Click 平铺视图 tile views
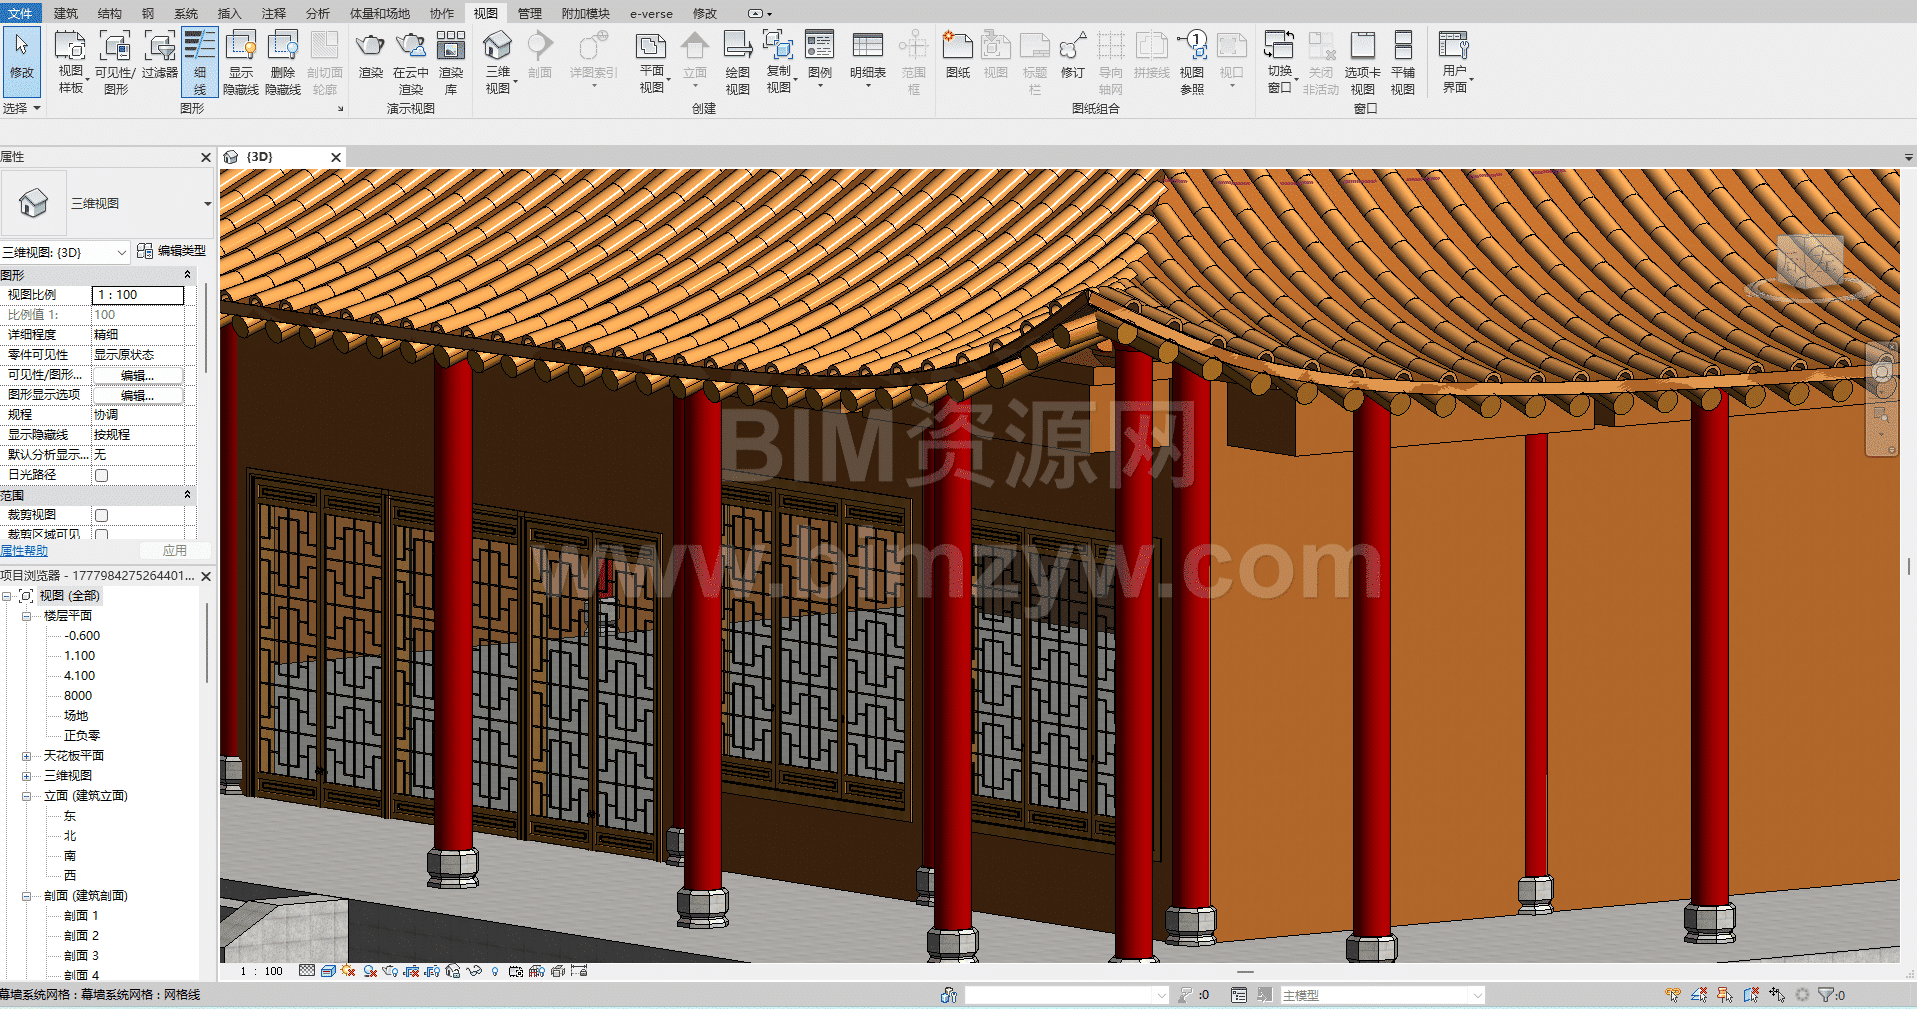This screenshot has height=1009, width=1917. 1402,62
